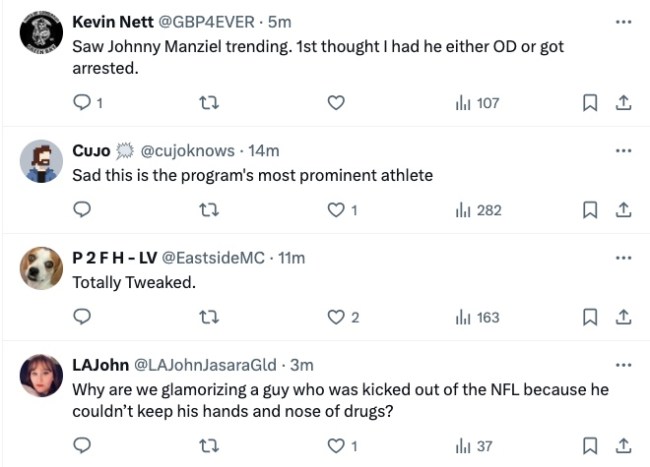Bookmark the 'Totally Tweaked.' tweet

click(x=590, y=317)
